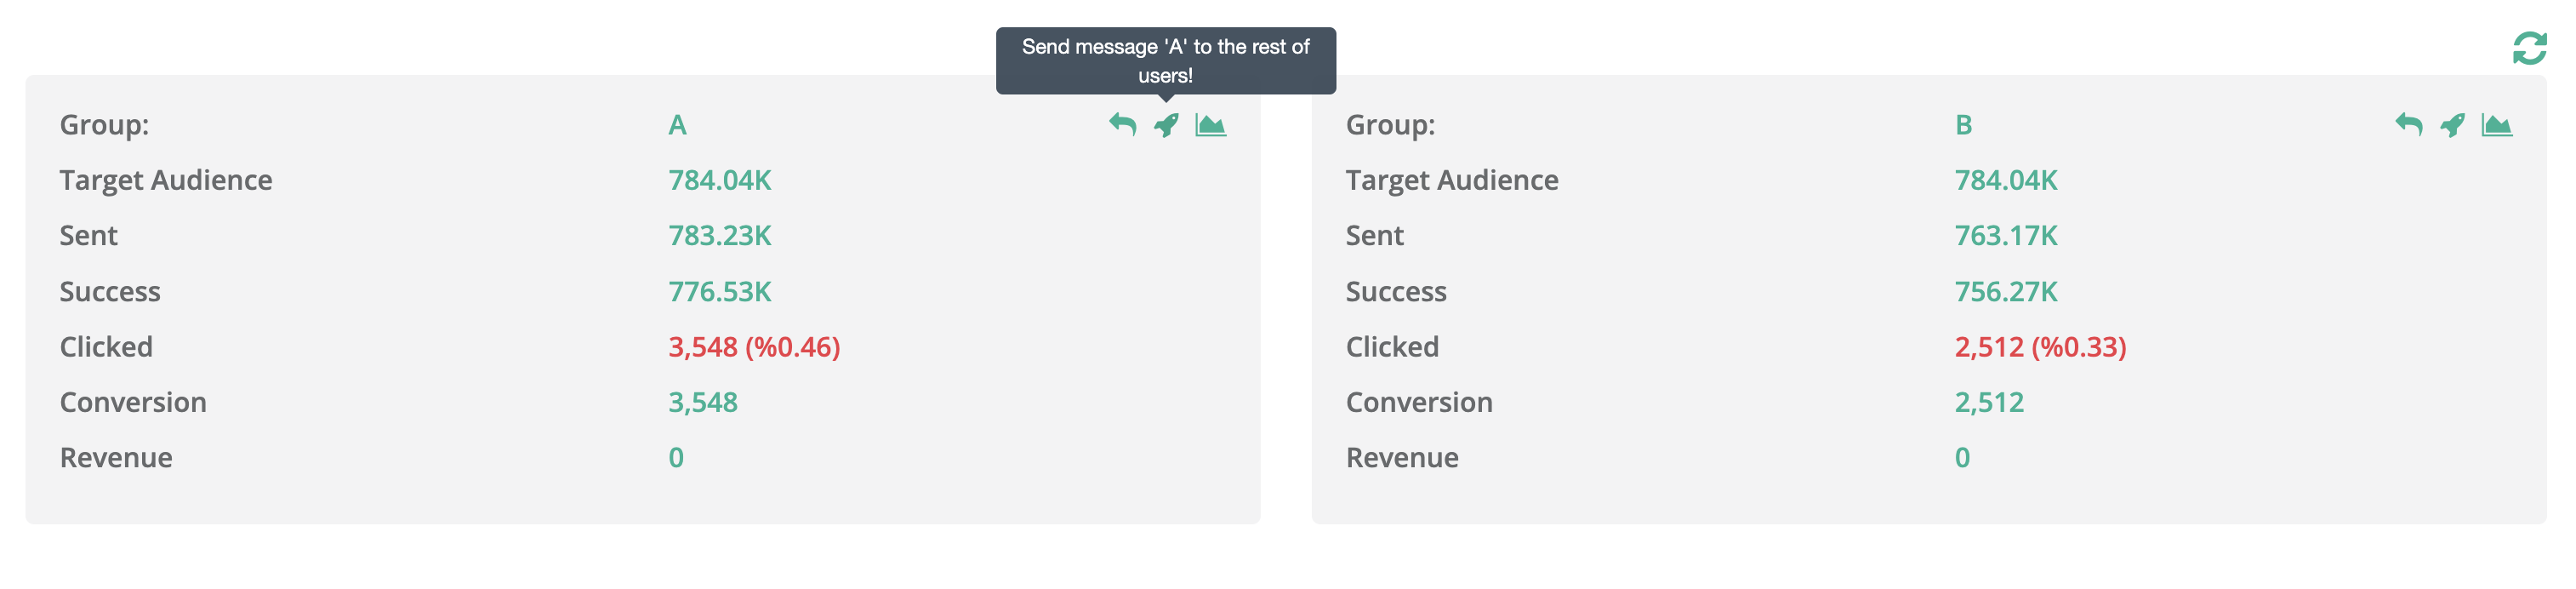Viewport: 2576px width, 589px height.
Task: Click Group B's Sent value 763.17K
Action: (x=2006, y=236)
